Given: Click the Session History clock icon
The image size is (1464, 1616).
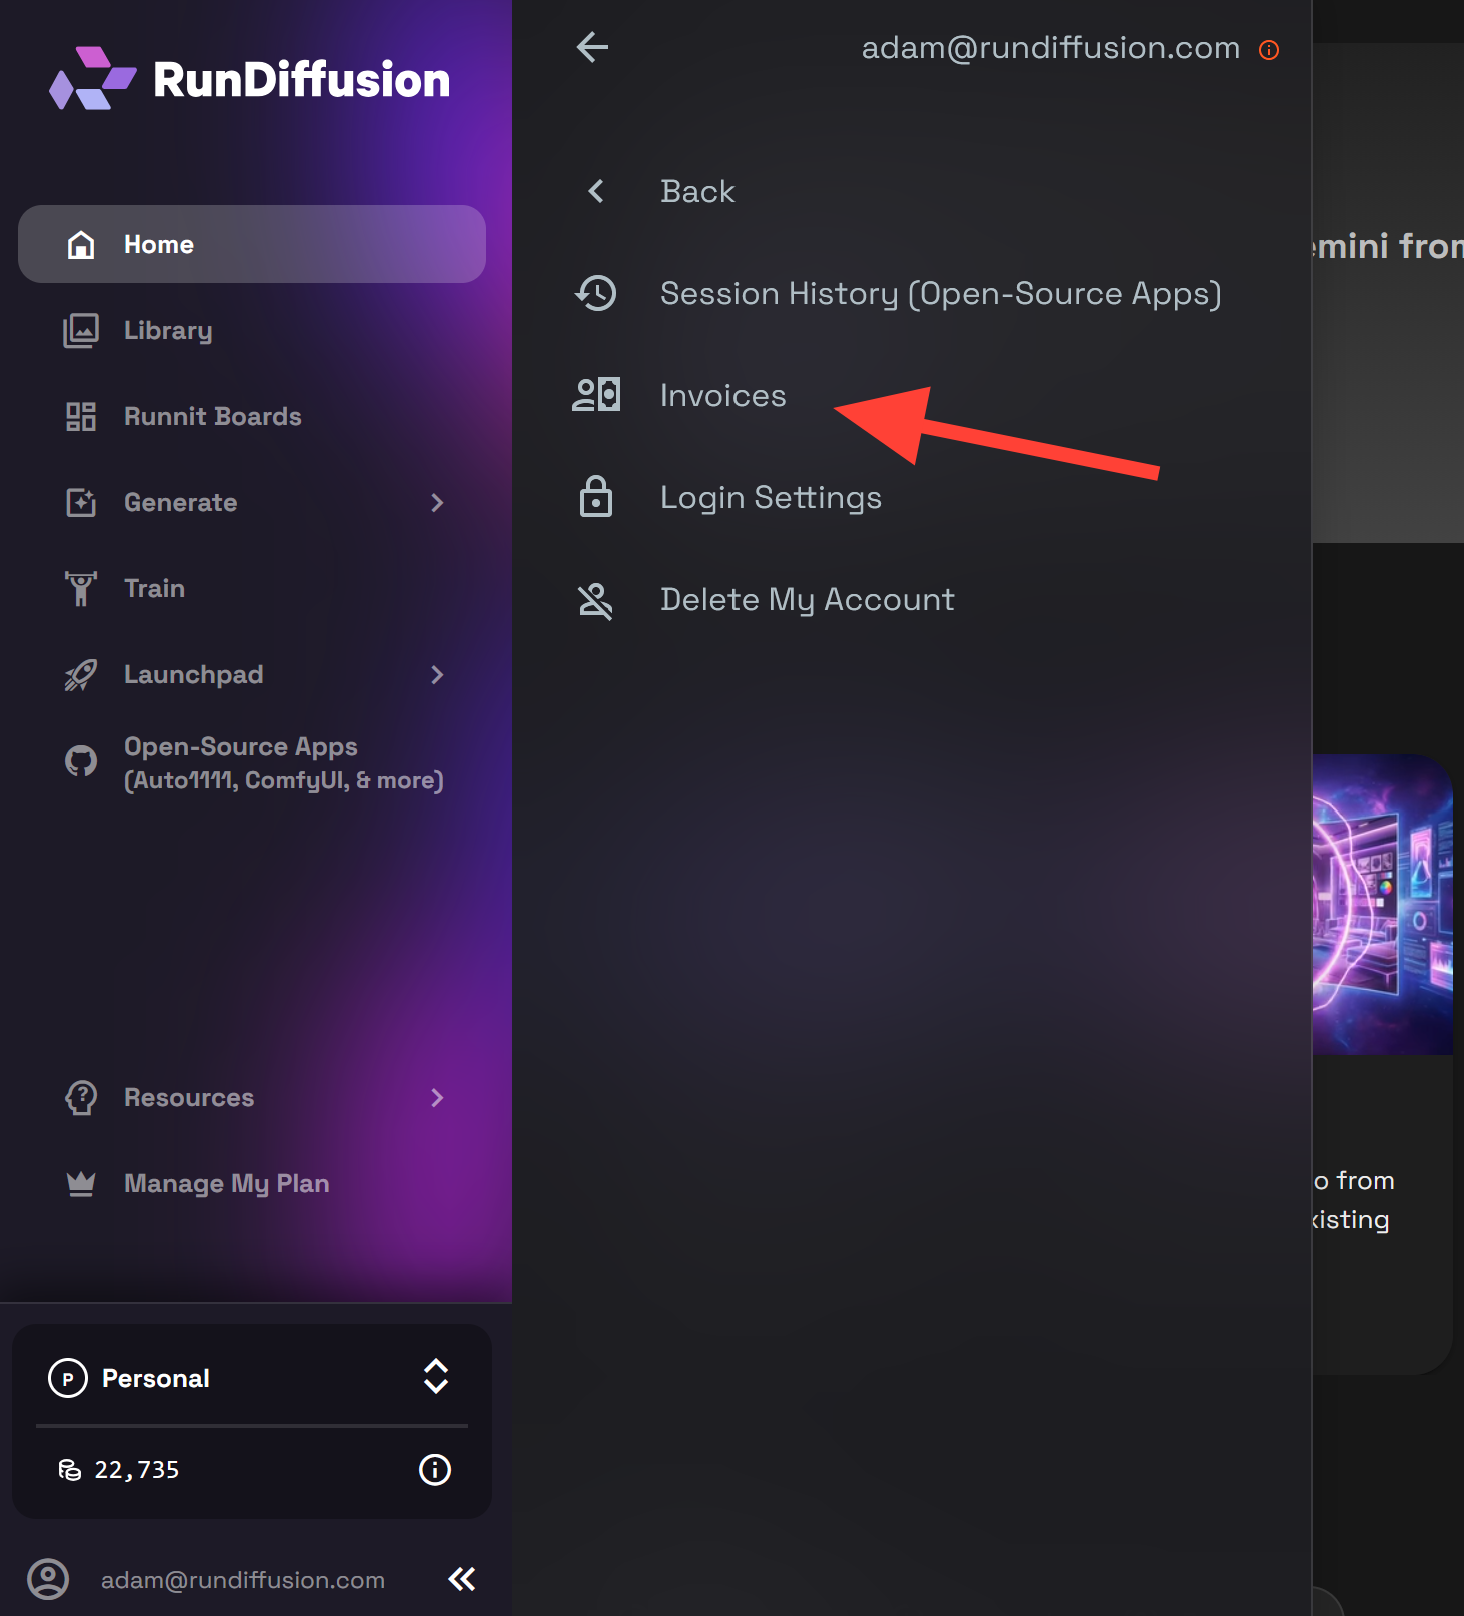Looking at the screenshot, I should (596, 293).
